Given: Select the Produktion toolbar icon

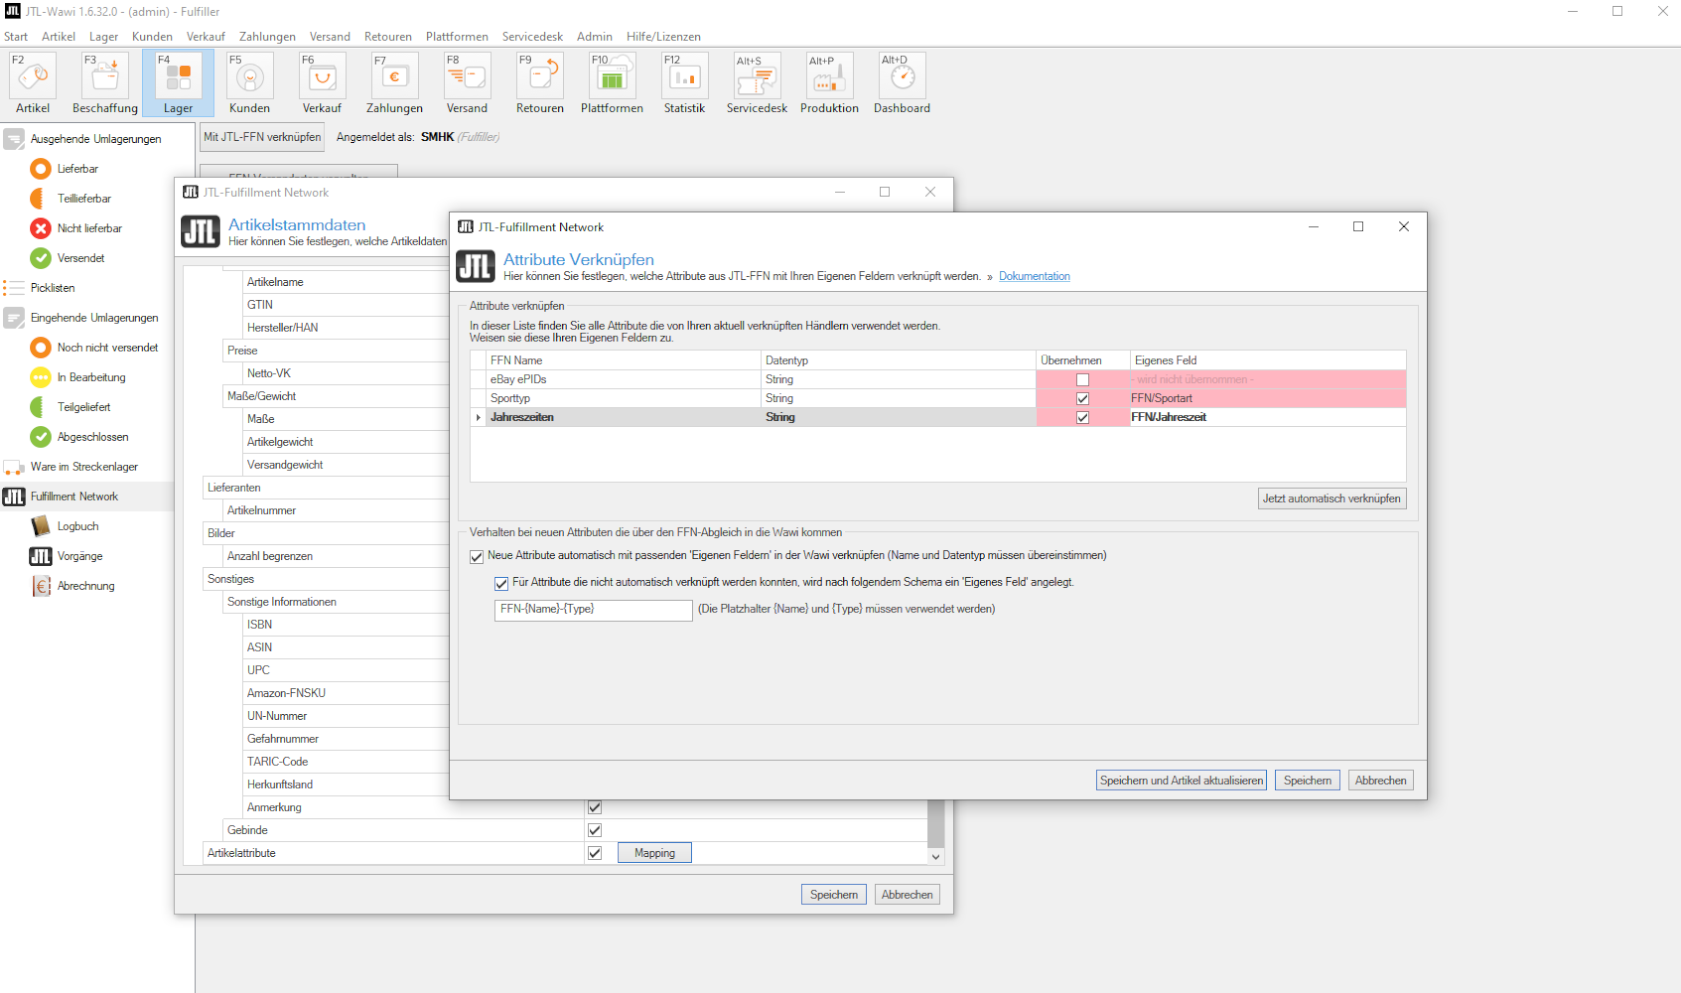Looking at the screenshot, I should click(829, 83).
